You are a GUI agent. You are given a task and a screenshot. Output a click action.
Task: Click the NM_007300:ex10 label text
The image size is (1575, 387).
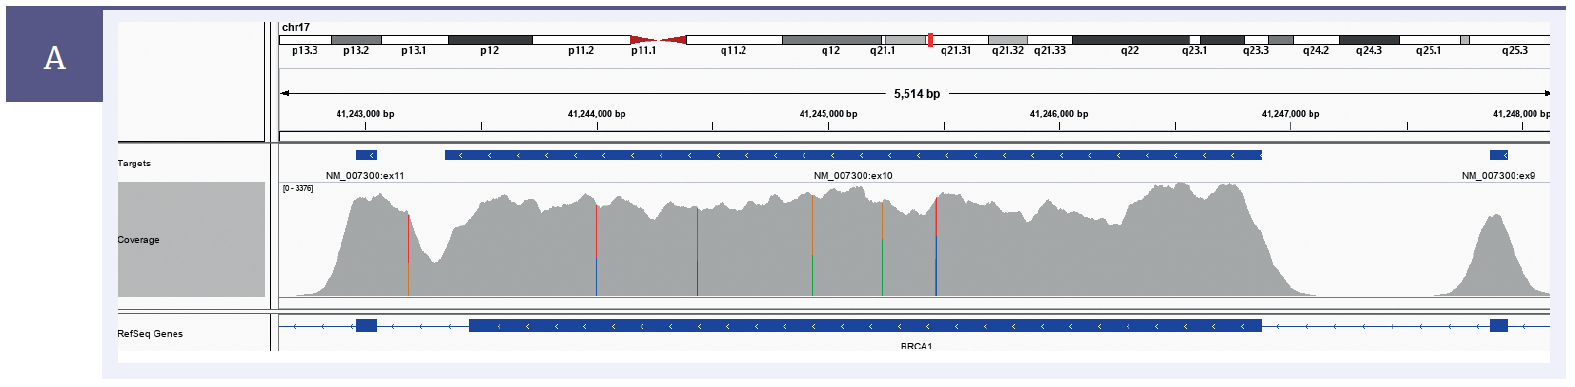pos(853,176)
